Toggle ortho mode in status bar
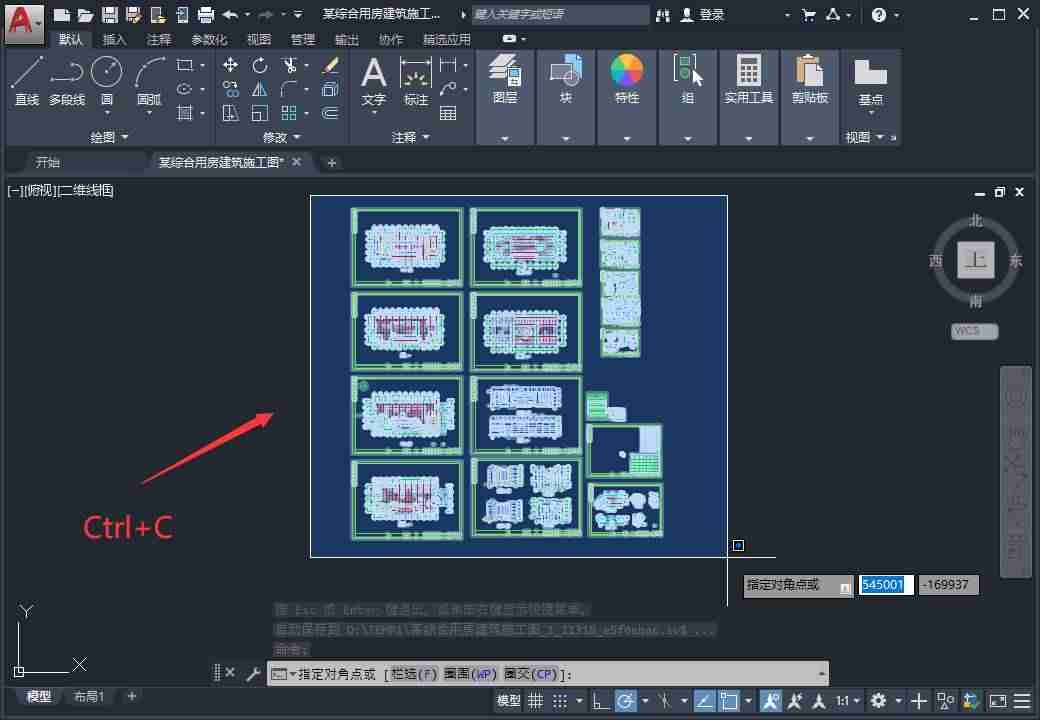The height and width of the screenshot is (720, 1040). 600,701
